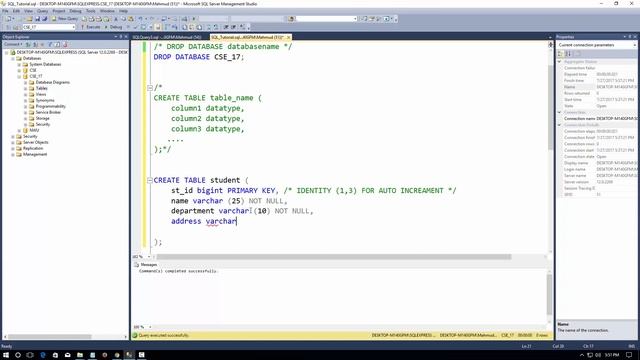Open the Window menu

[107, 11]
